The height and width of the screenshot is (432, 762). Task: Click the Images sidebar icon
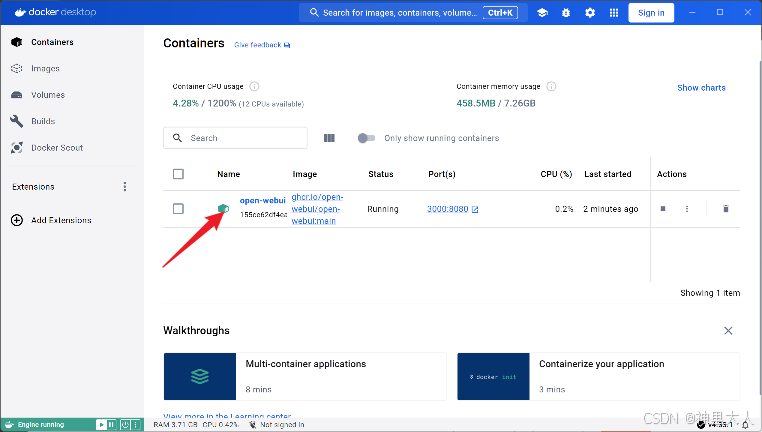(x=17, y=69)
